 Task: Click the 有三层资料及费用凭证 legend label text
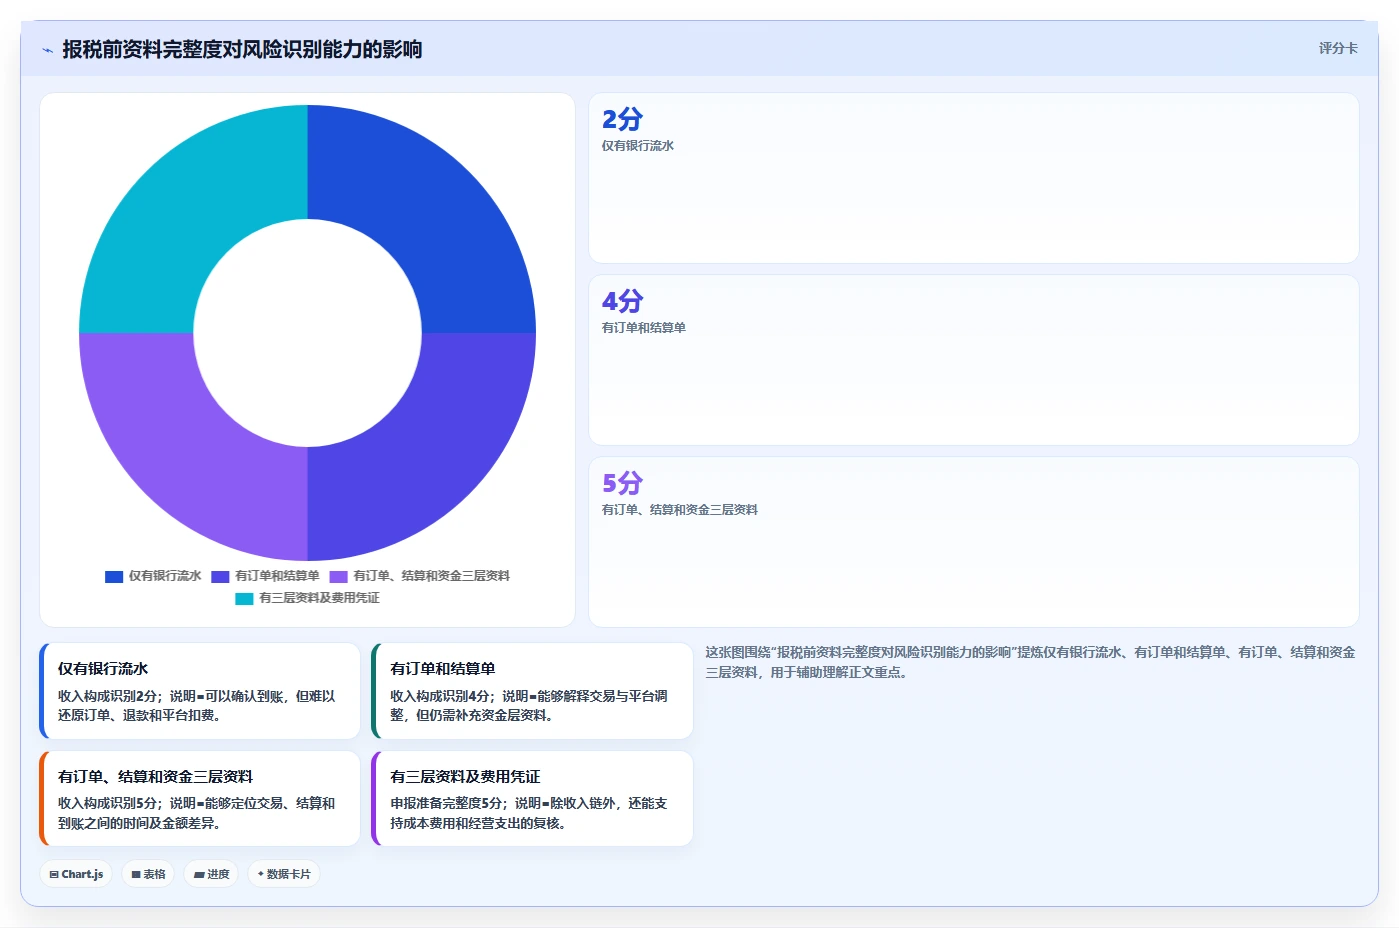tap(319, 598)
